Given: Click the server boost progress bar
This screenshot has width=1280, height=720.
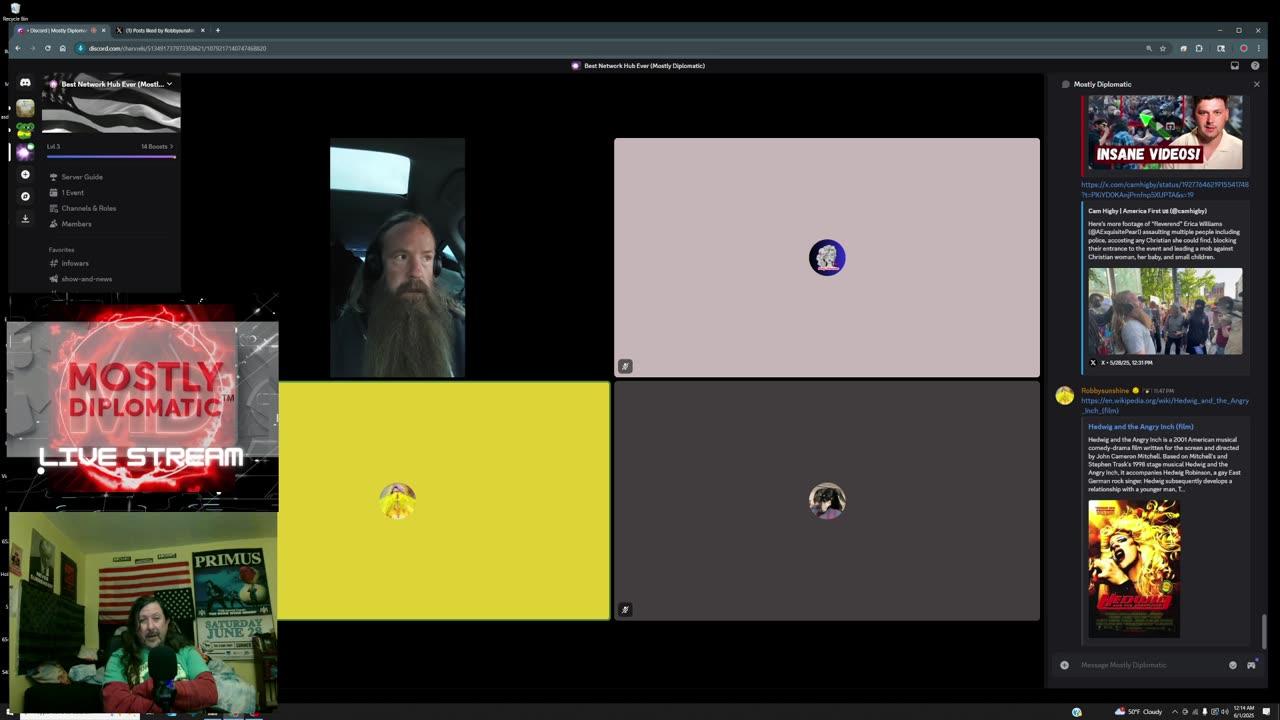Looking at the screenshot, I should [111, 156].
